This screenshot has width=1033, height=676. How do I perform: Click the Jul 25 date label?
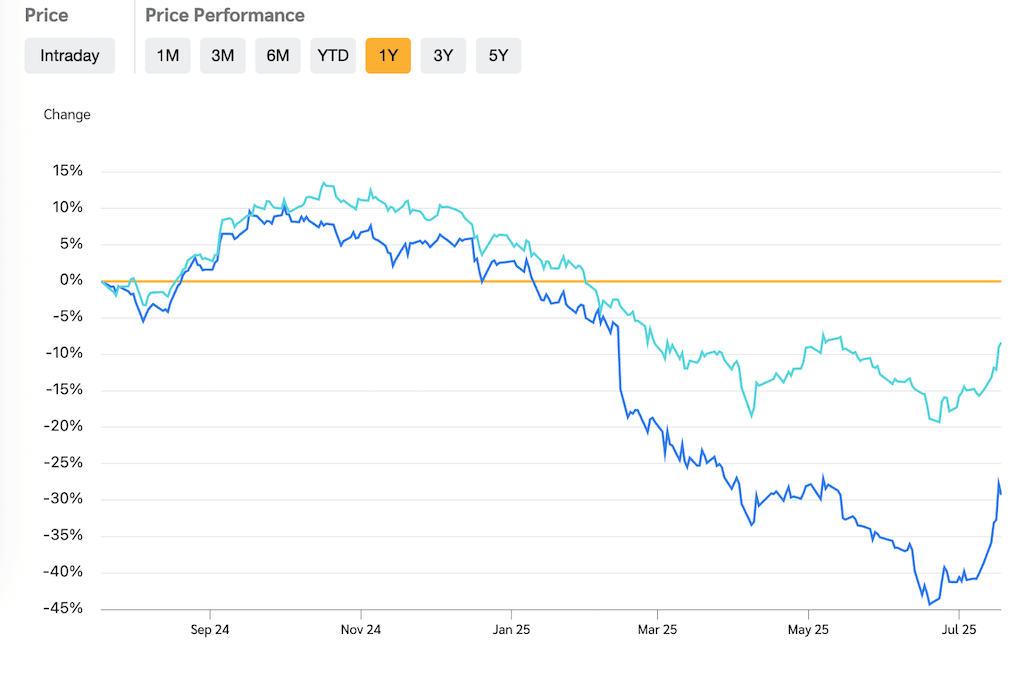tap(958, 630)
